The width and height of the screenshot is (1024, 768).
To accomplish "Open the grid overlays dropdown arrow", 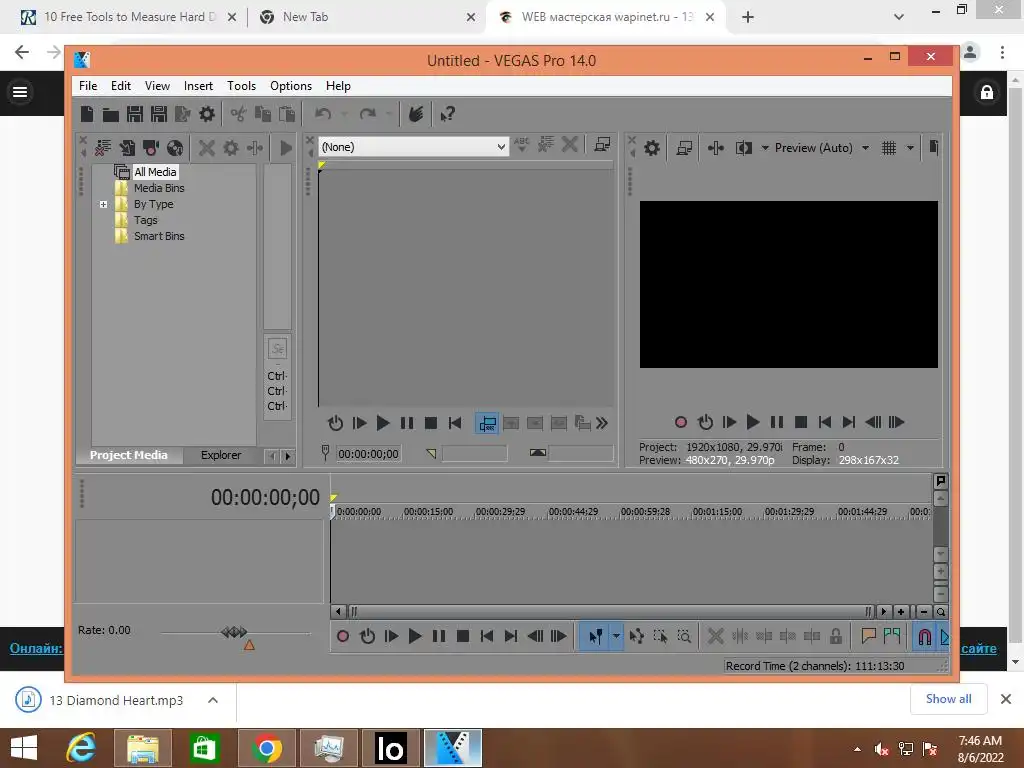I will (x=910, y=148).
